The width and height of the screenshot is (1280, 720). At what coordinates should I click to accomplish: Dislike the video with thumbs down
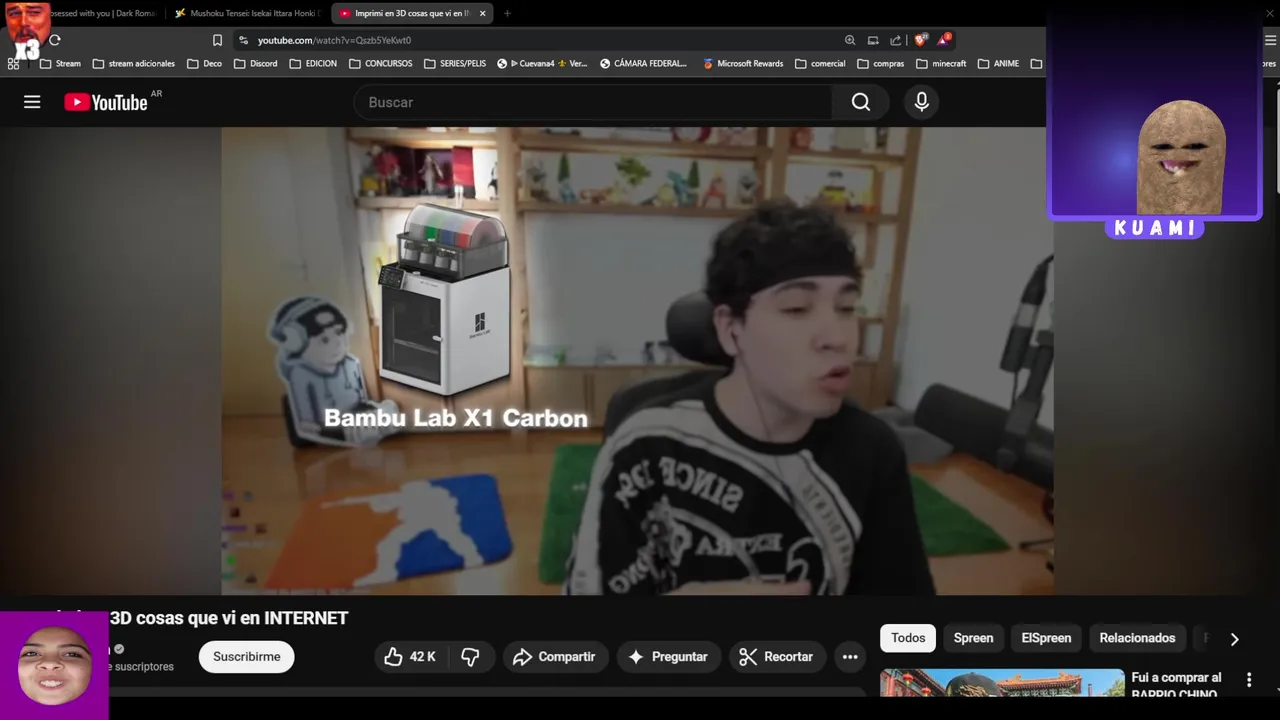(x=470, y=657)
